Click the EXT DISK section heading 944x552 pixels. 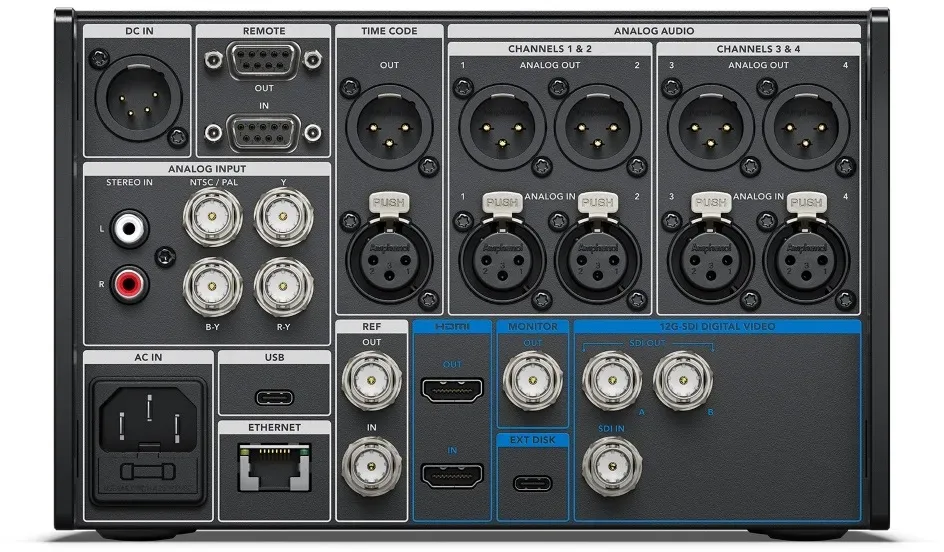(532, 440)
